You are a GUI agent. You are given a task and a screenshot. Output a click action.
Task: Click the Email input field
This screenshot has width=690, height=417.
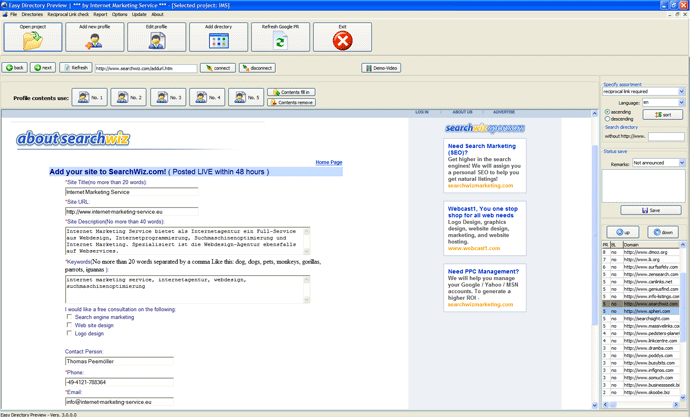click(119, 402)
